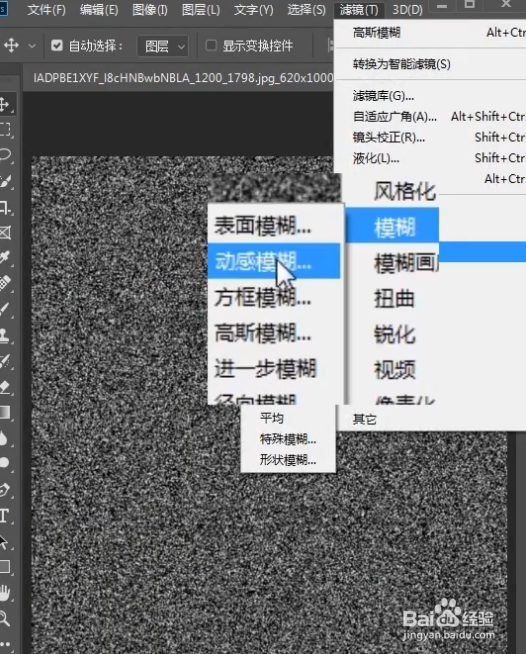This screenshot has height=654, width=526.
Task: Open the 视频 submenu
Action: (x=394, y=370)
